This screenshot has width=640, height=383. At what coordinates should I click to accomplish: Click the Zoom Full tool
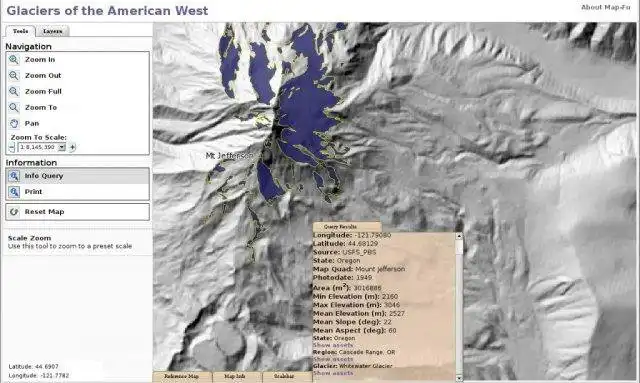tap(77, 91)
